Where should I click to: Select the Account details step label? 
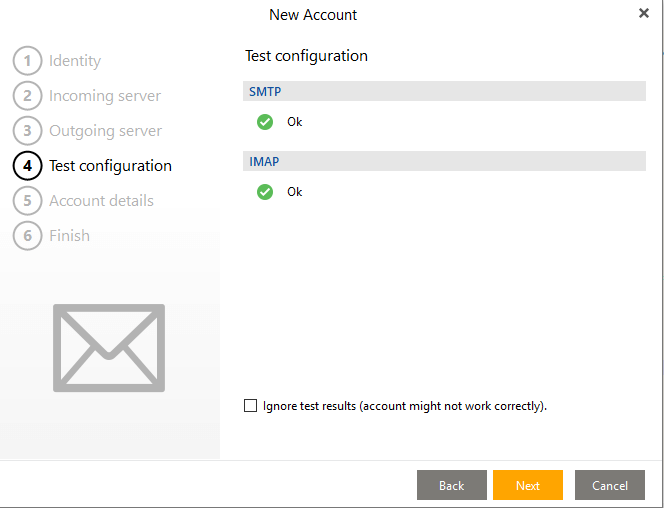(101, 201)
